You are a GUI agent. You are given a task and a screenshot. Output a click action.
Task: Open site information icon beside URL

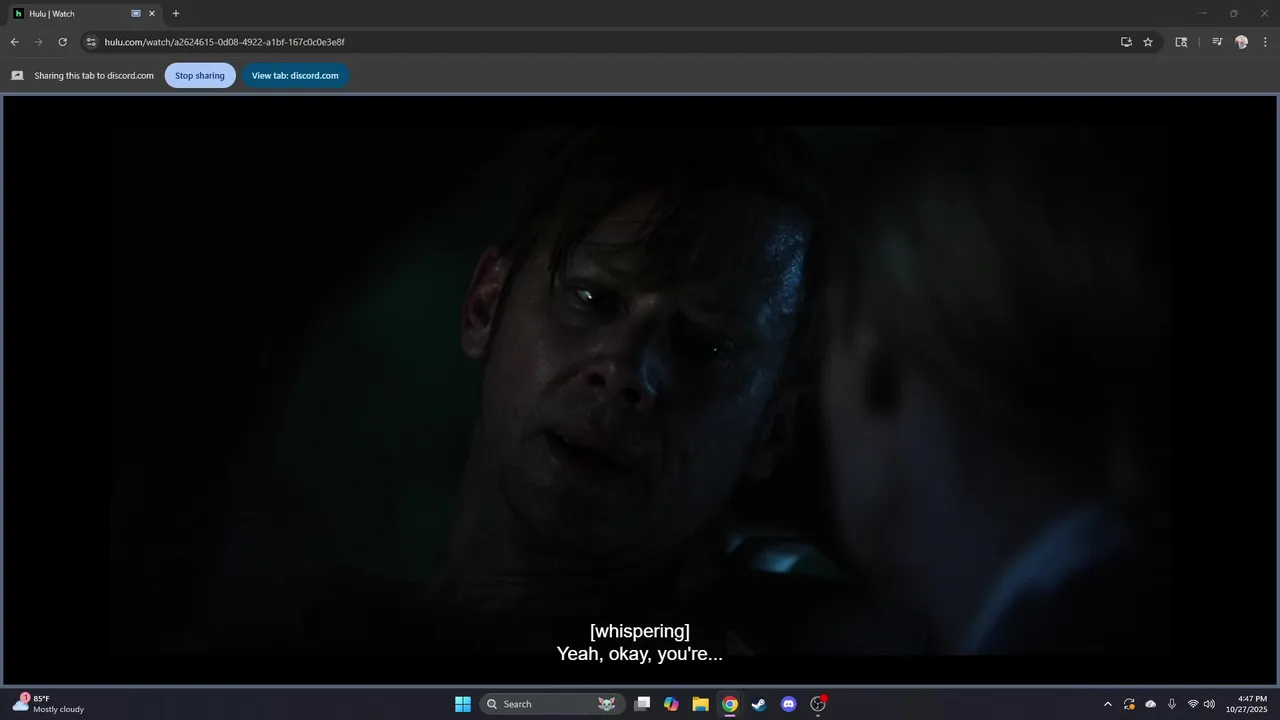point(91,42)
